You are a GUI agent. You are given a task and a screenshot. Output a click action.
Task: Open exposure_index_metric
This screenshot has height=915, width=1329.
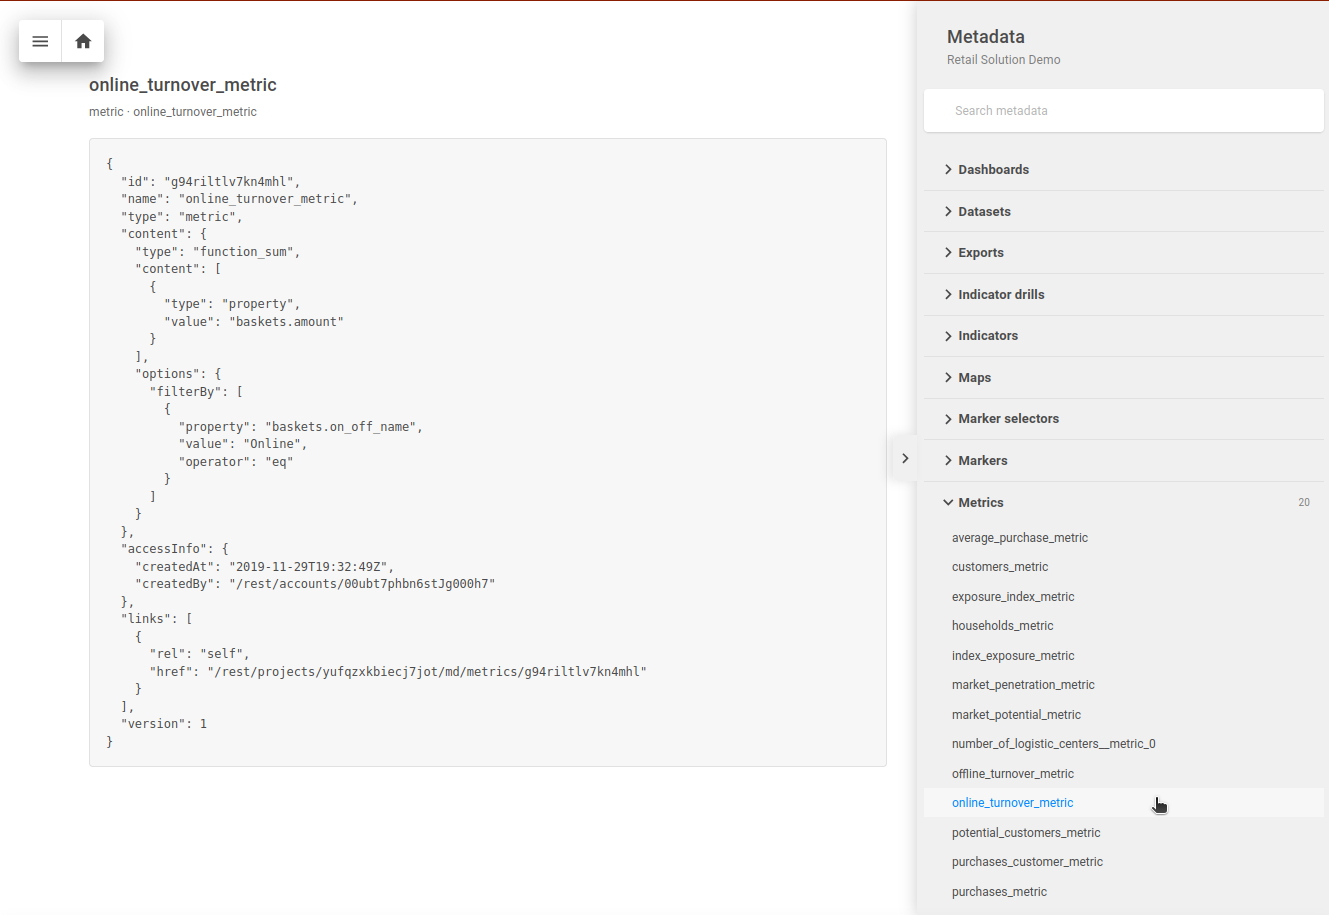point(1013,597)
